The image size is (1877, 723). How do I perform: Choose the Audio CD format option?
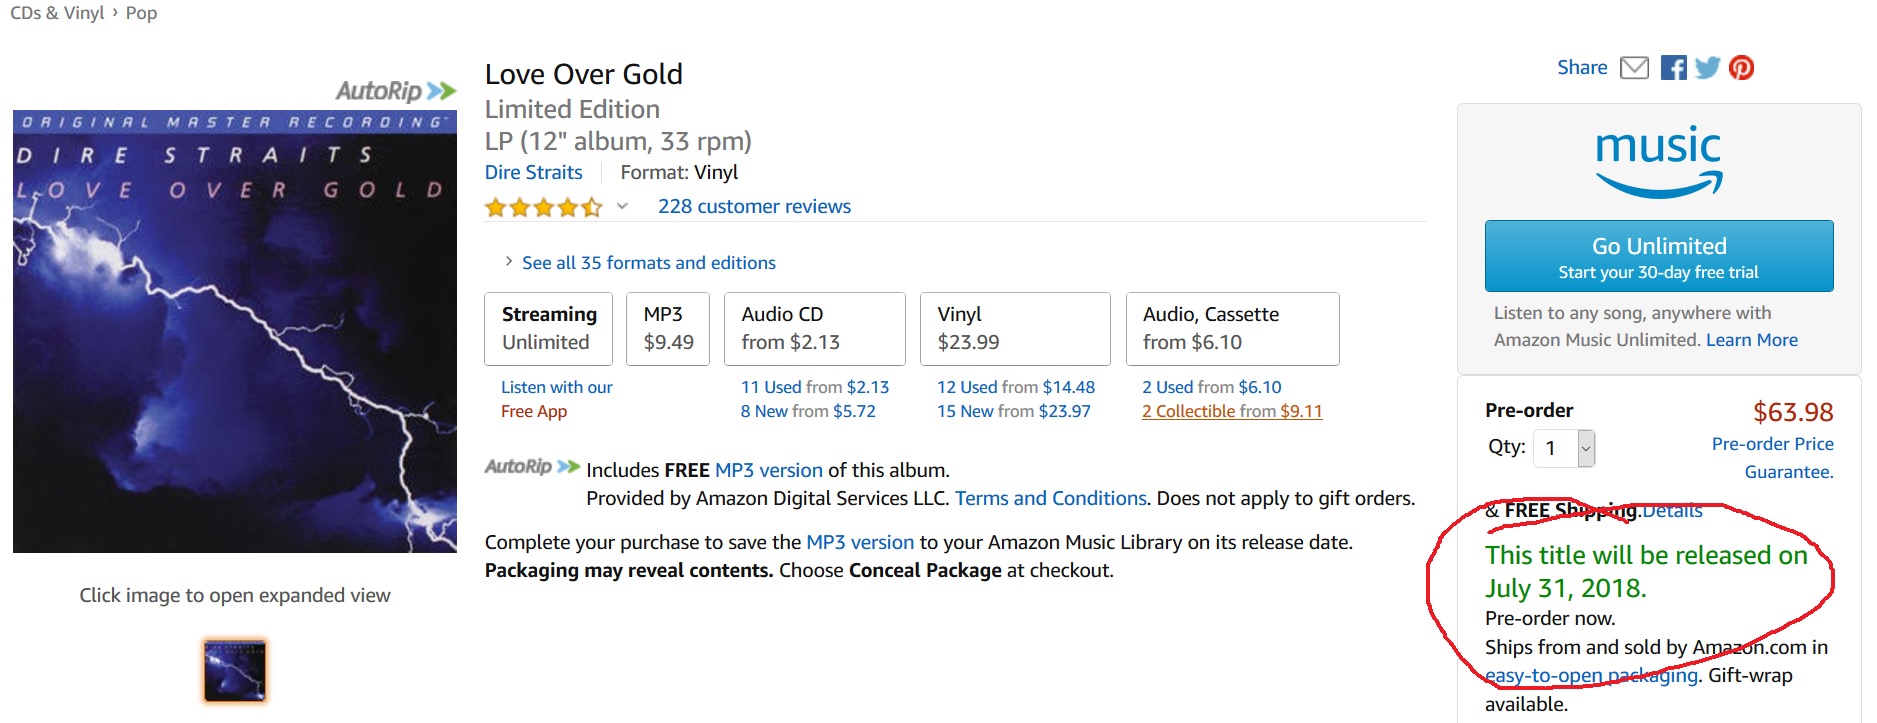point(814,328)
